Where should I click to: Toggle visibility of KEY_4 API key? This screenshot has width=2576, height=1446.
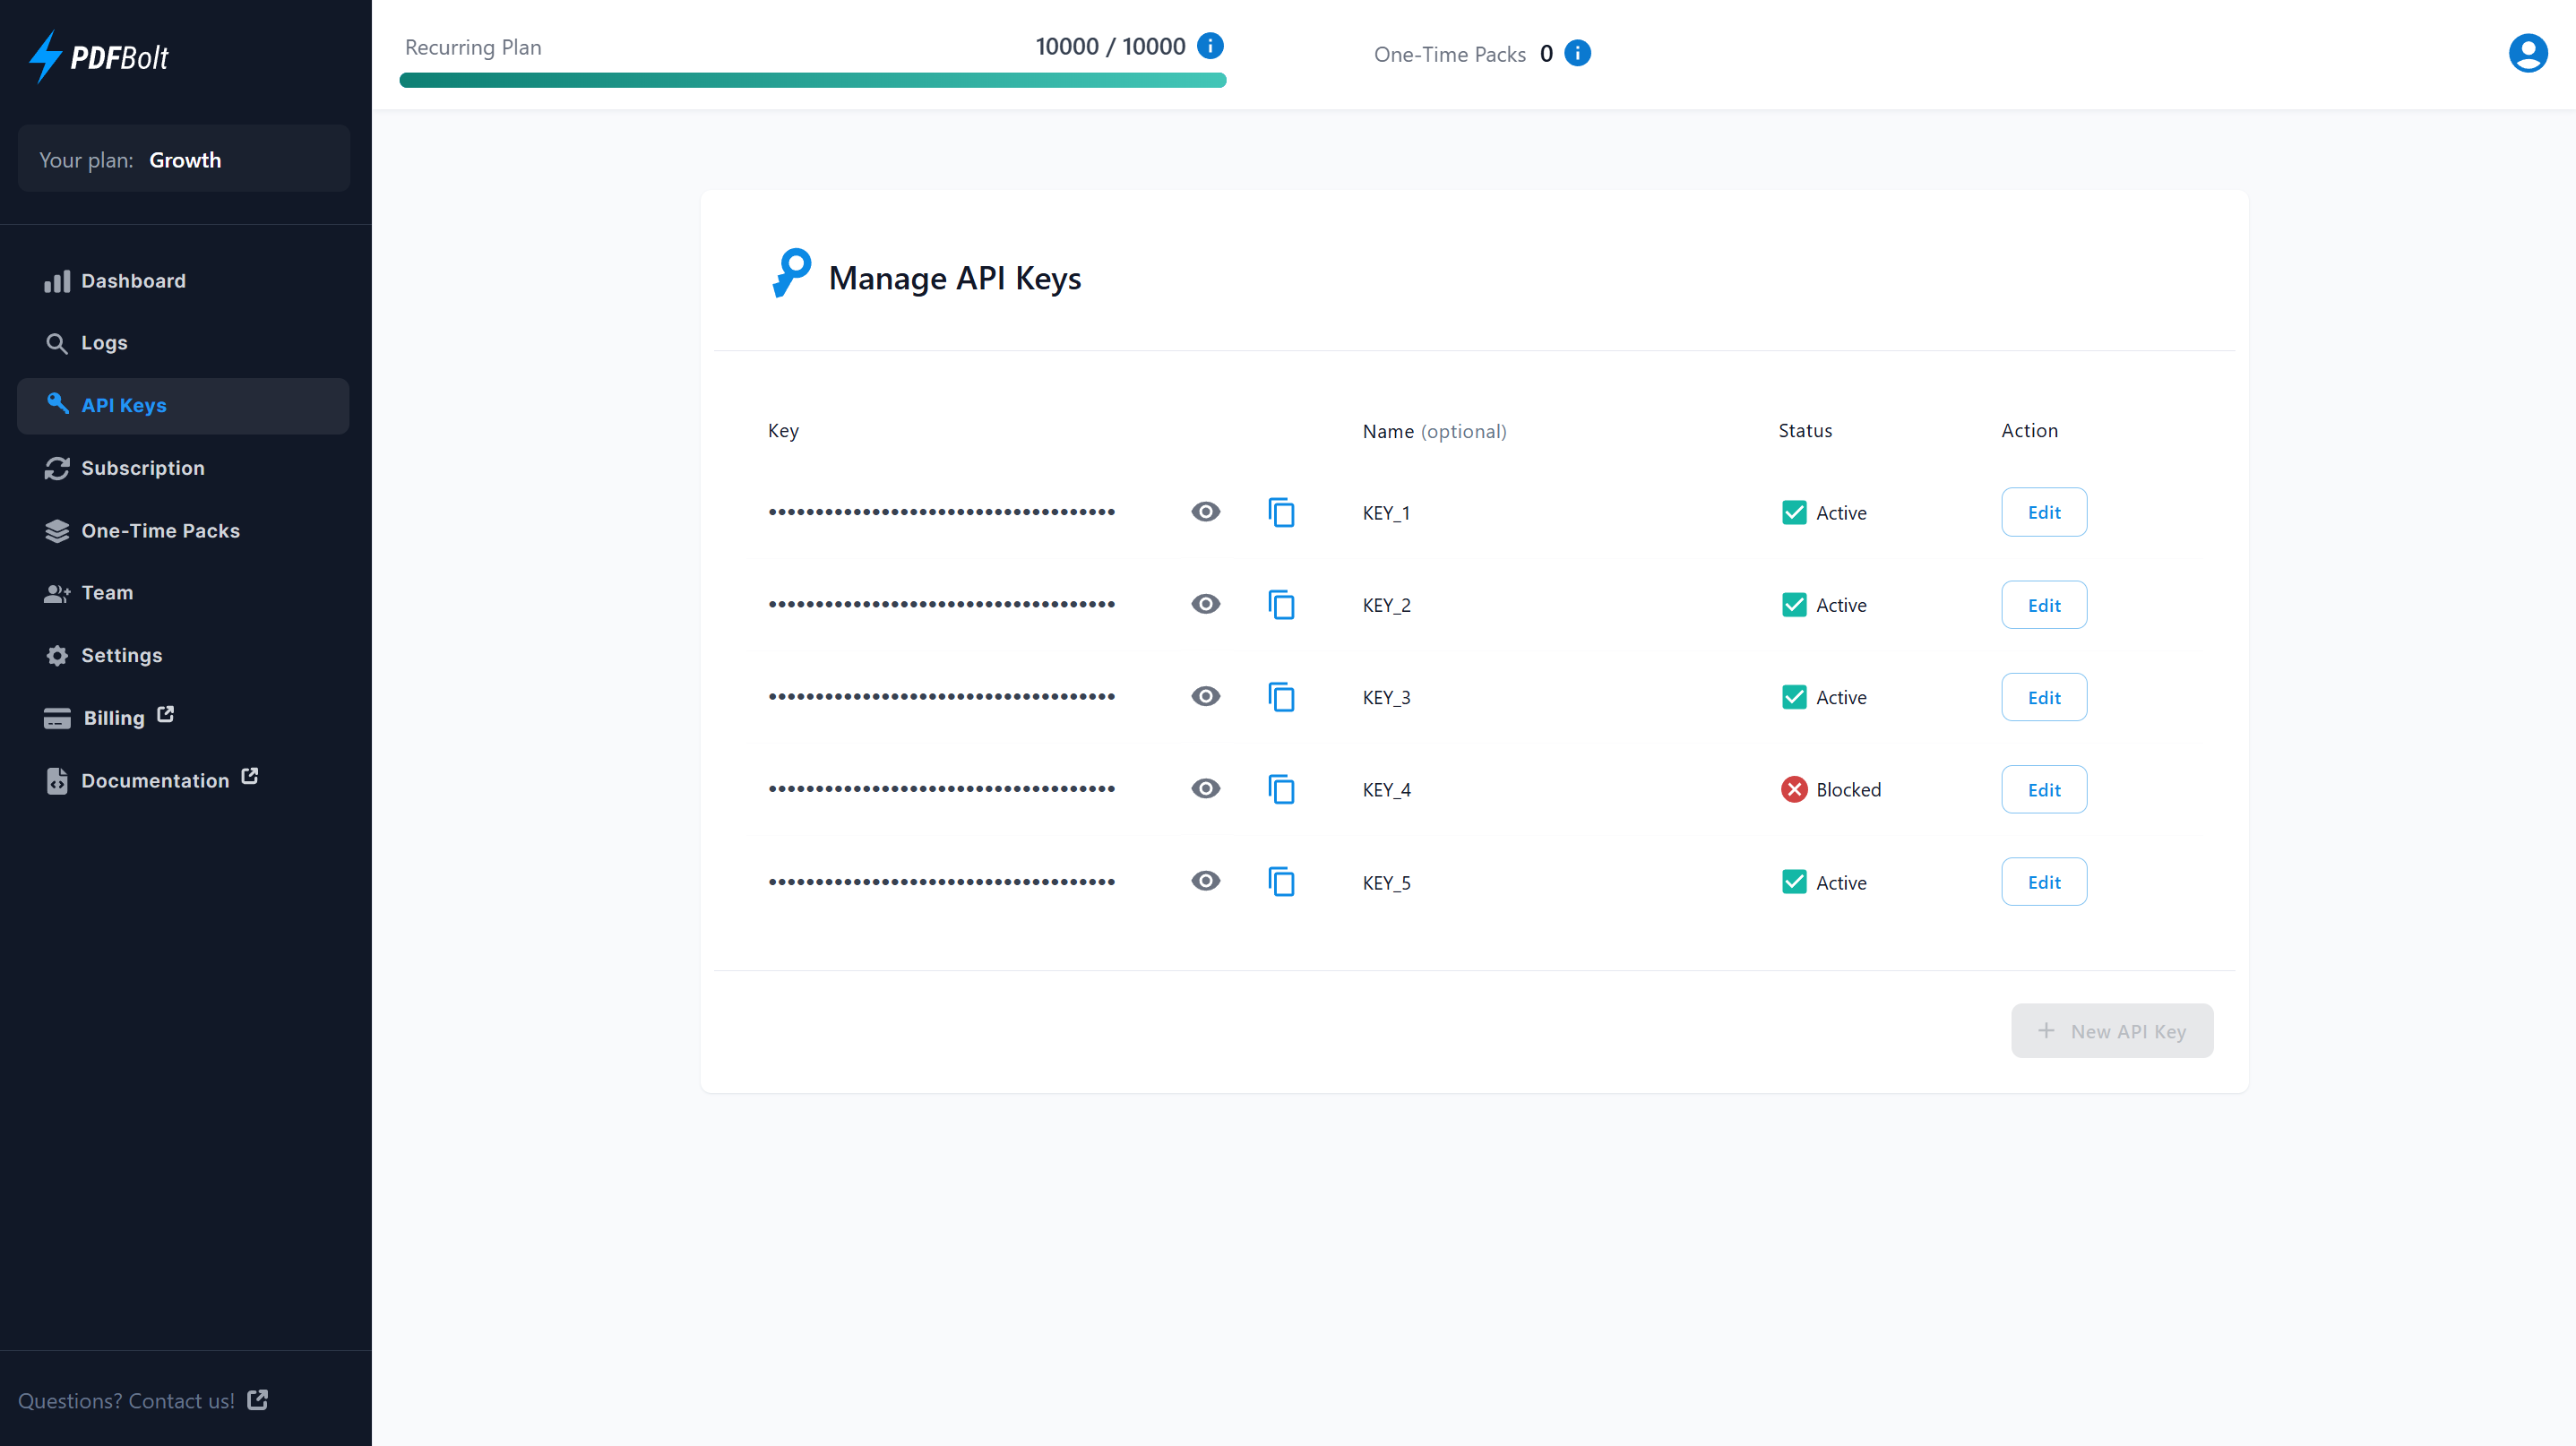point(1205,789)
